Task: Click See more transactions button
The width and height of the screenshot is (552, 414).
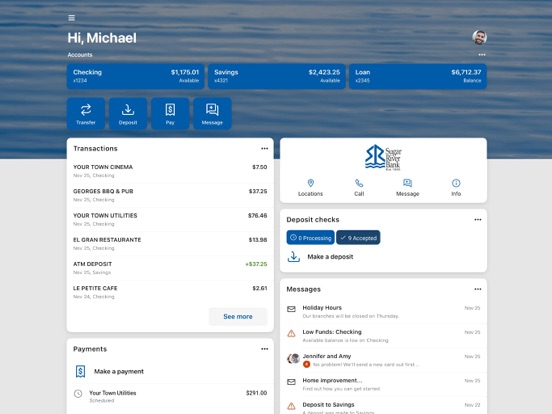Action: (x=238, y=316)
